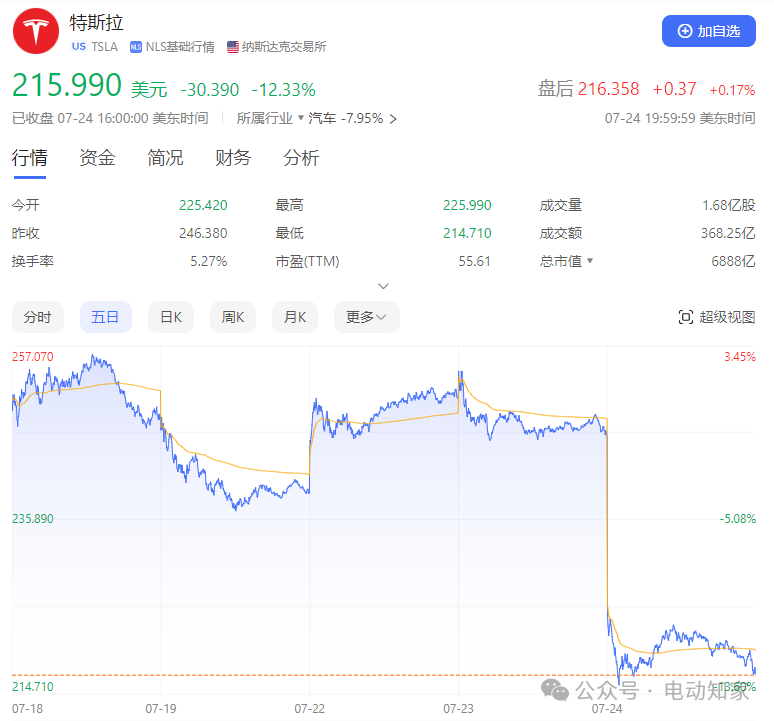The height and width of the screenshot is (721, 774).
Task: Click the 成交量 value 1.68亿股
Action: (x=729, y=205)
